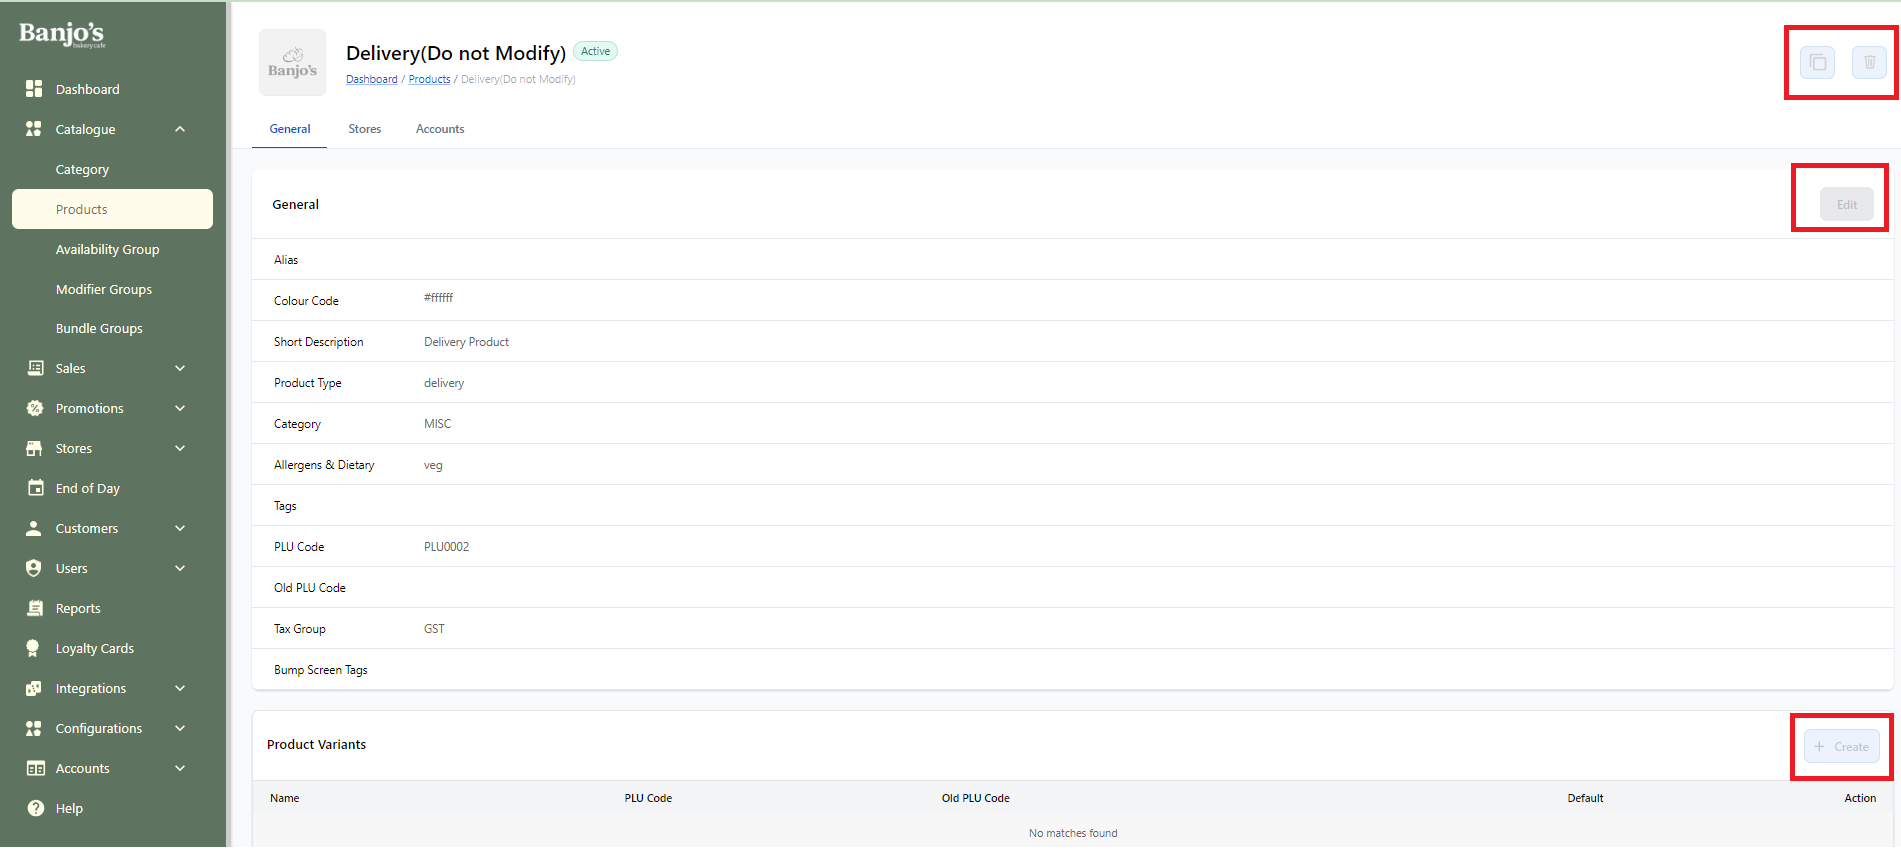Click the Sales sidebar icon
The image size is (1901, 851).
(x=35, y=368)
